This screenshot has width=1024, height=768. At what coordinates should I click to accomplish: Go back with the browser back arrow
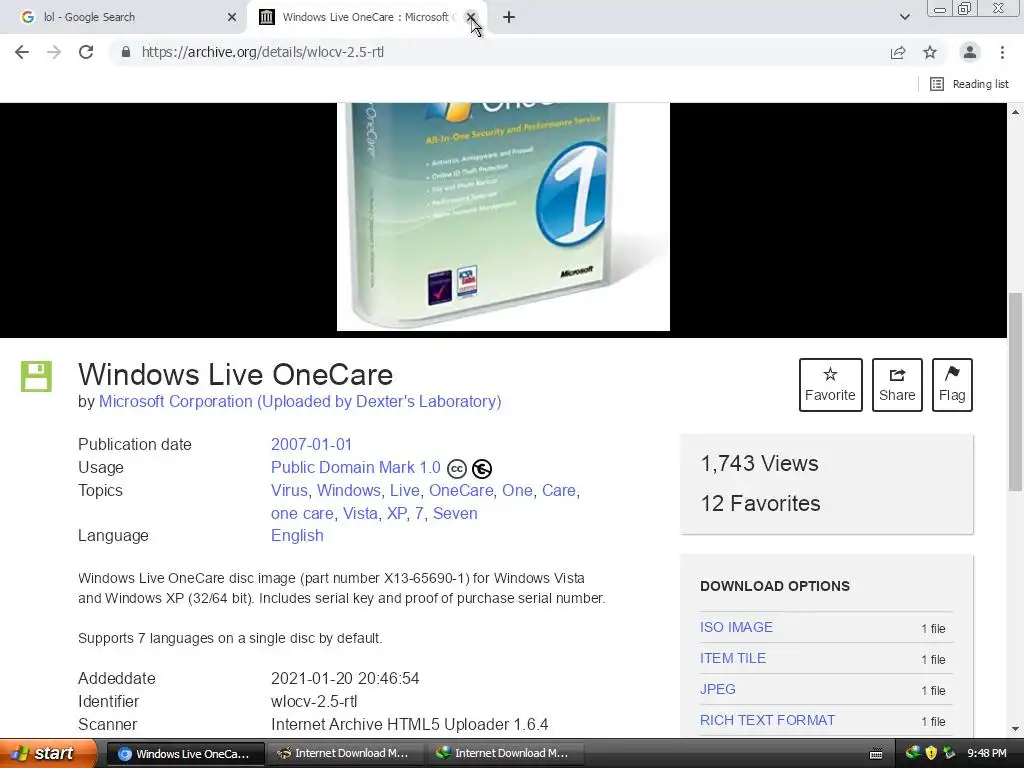22,52
